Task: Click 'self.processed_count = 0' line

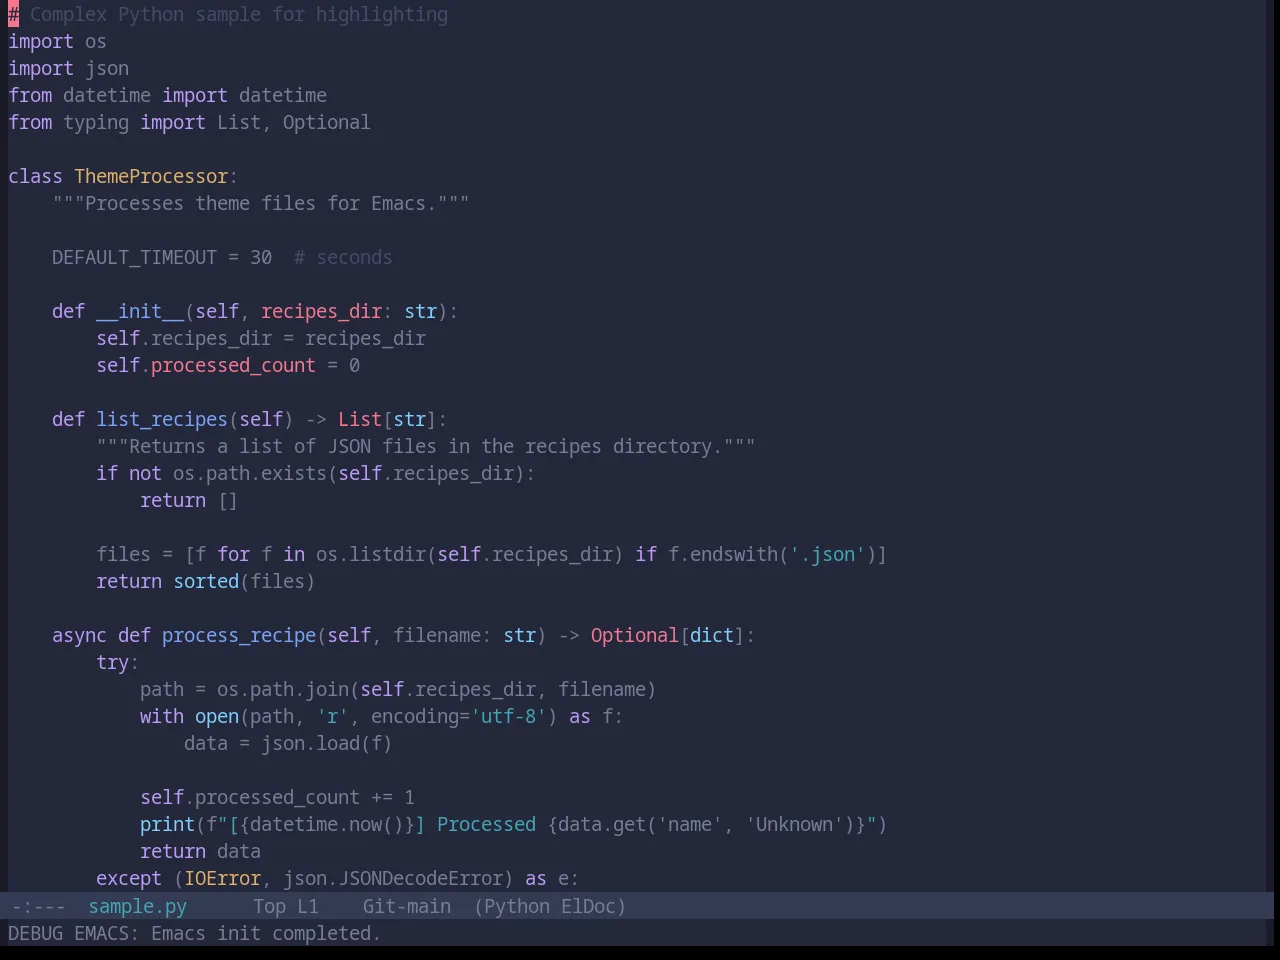Action: [x=228, y=365]
